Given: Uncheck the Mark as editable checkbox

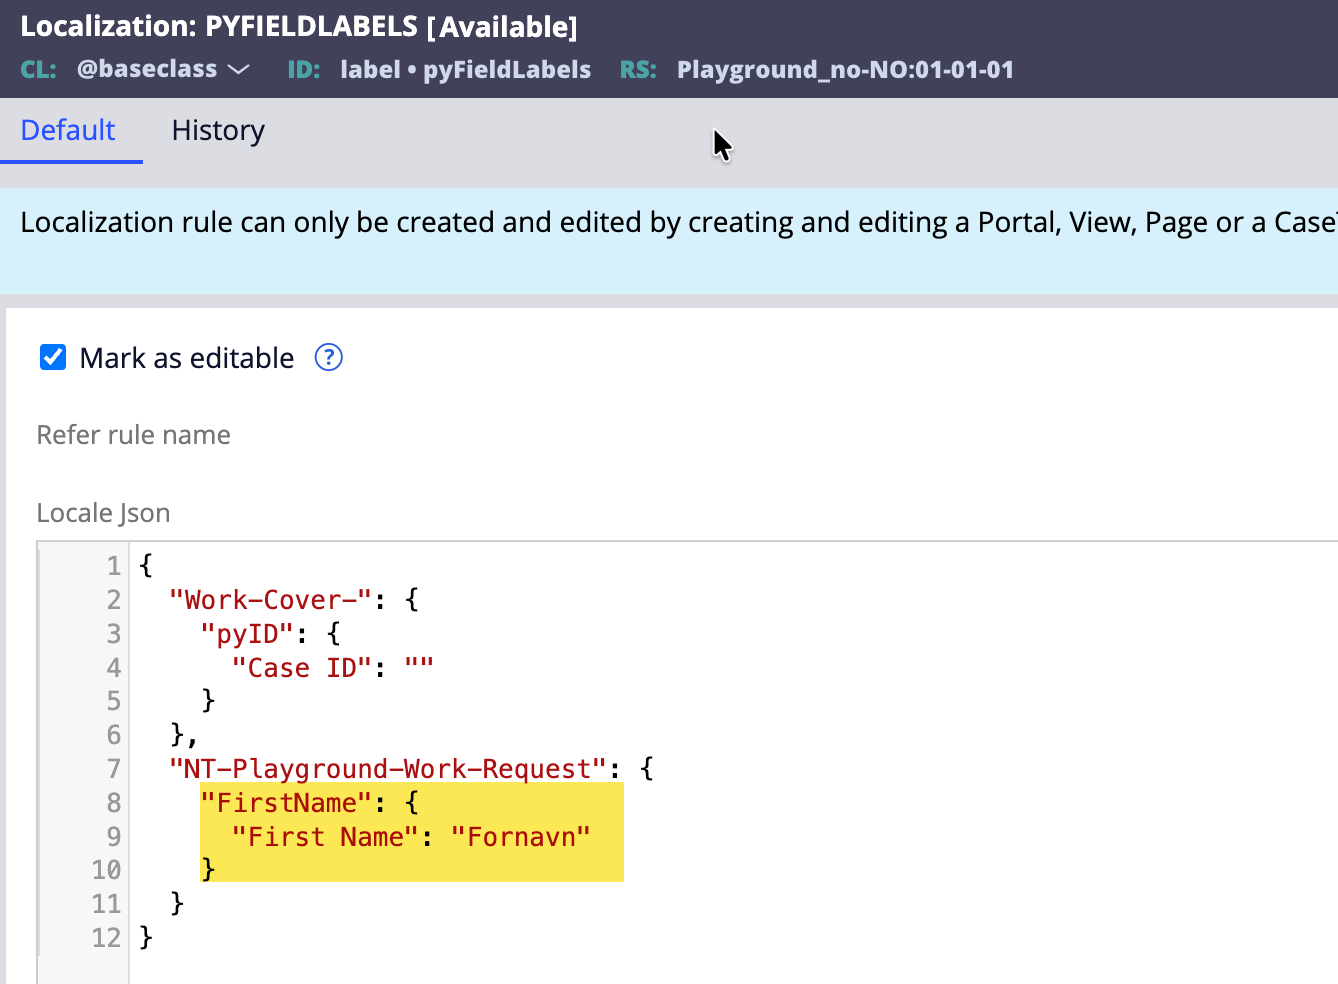Looking at the screenshot, I should click(x=53, y=357).
